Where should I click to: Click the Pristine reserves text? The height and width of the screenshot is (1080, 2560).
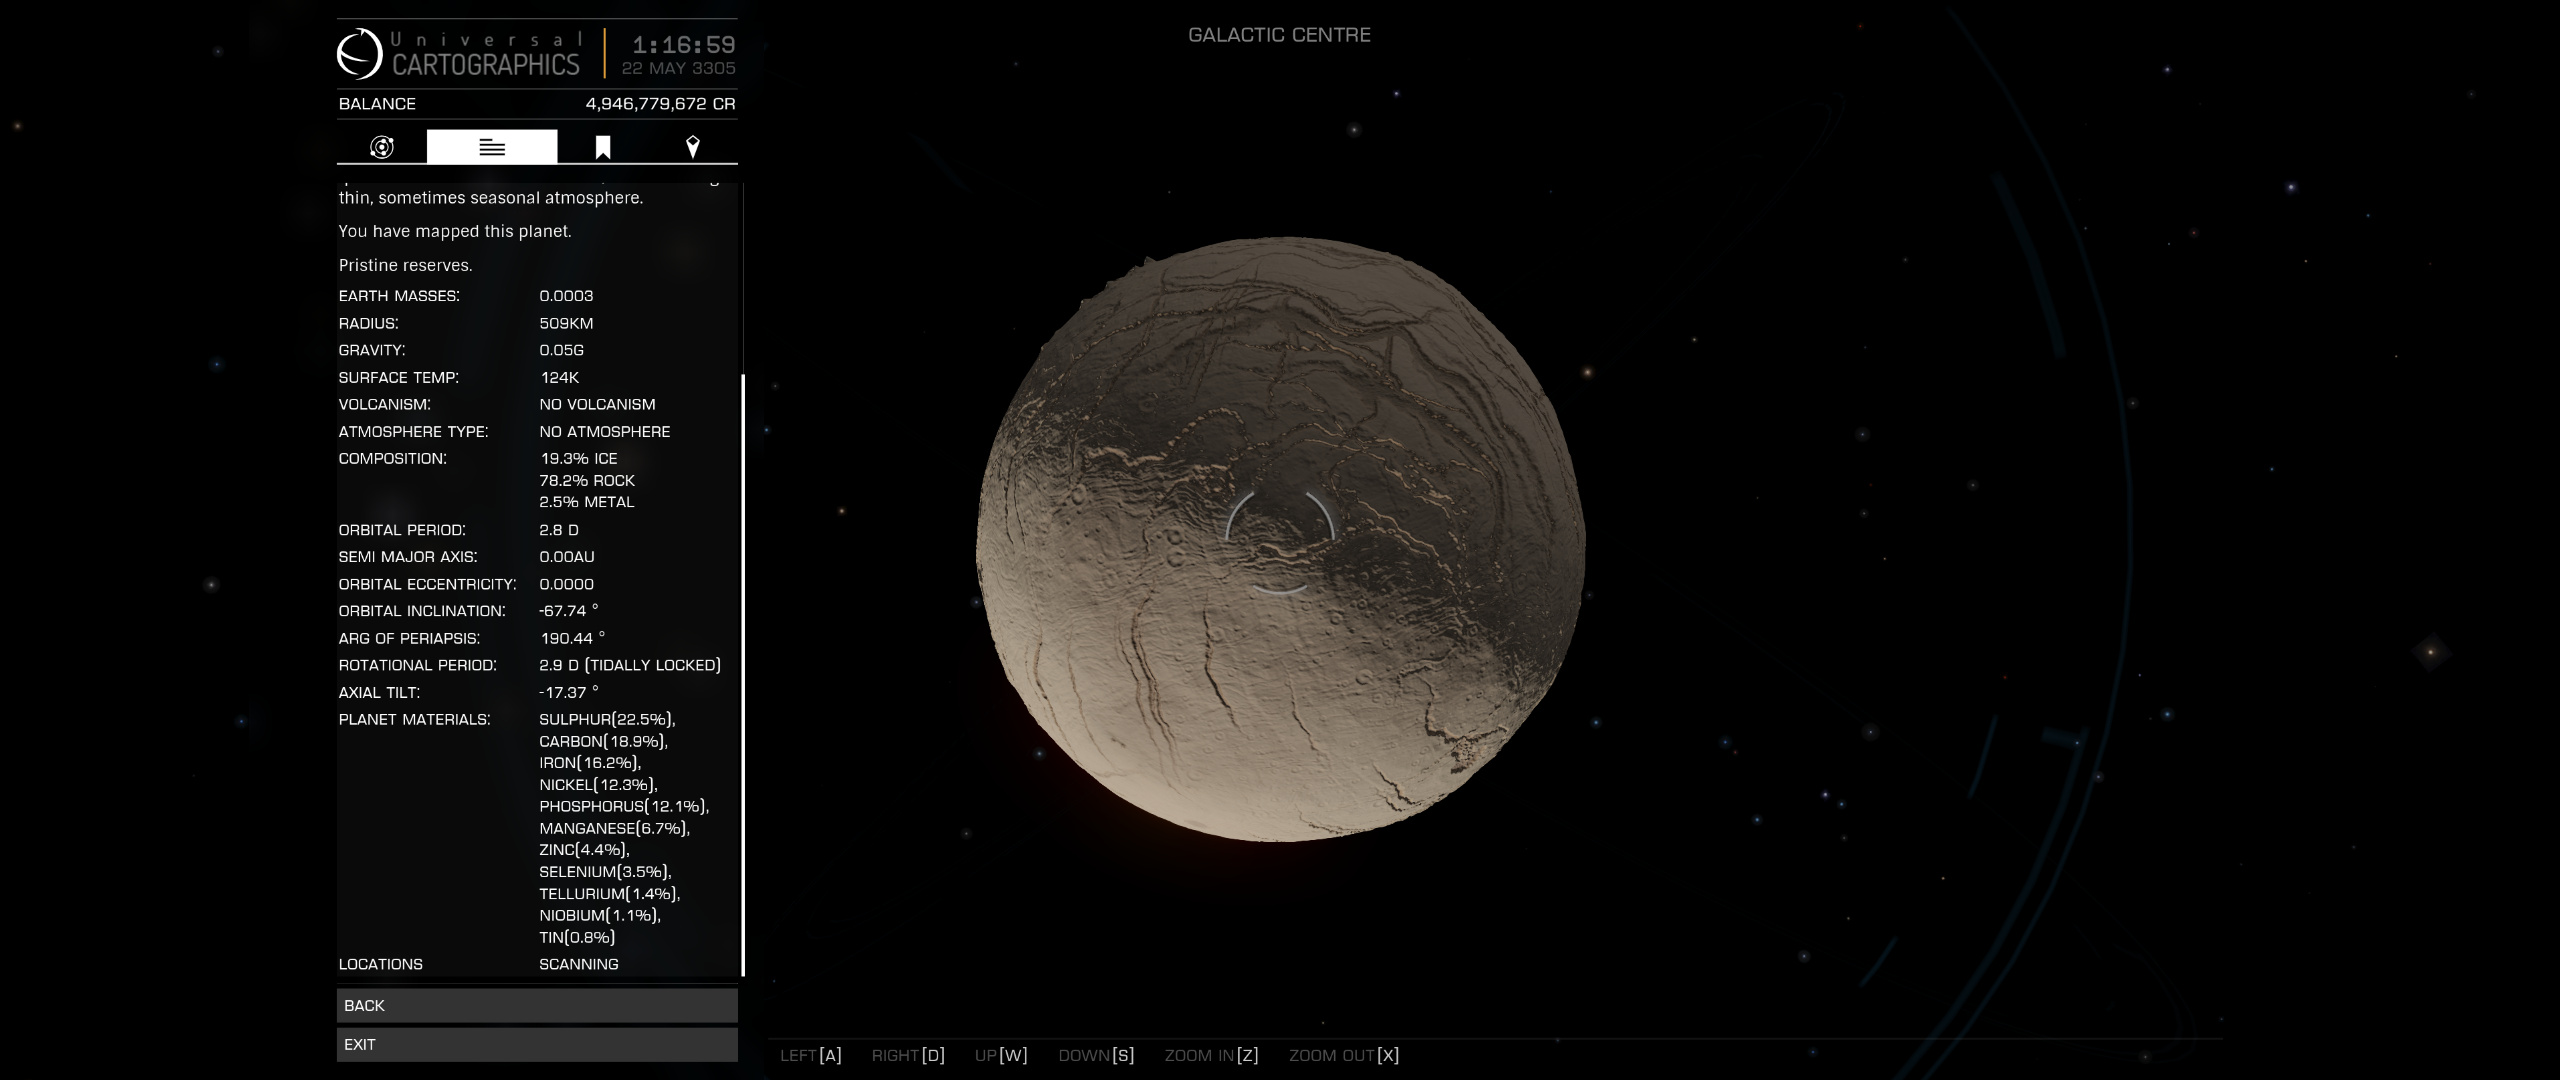click(x=405, y=265)
